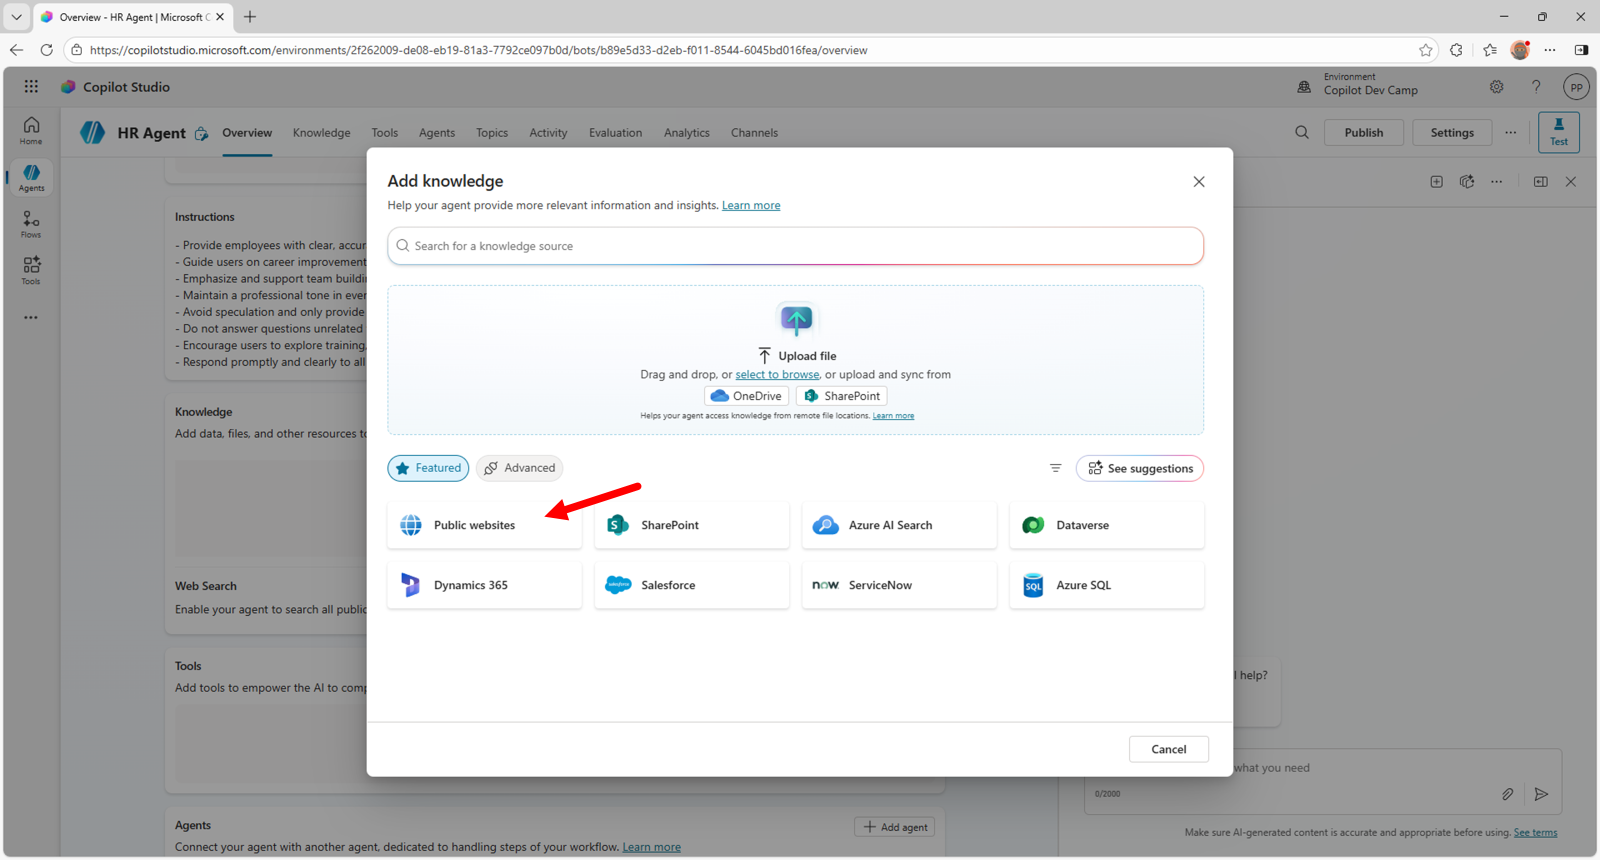Click Cancel in Add knowledge dialog
This screenshot has height=860, width=1600.
1168,749
